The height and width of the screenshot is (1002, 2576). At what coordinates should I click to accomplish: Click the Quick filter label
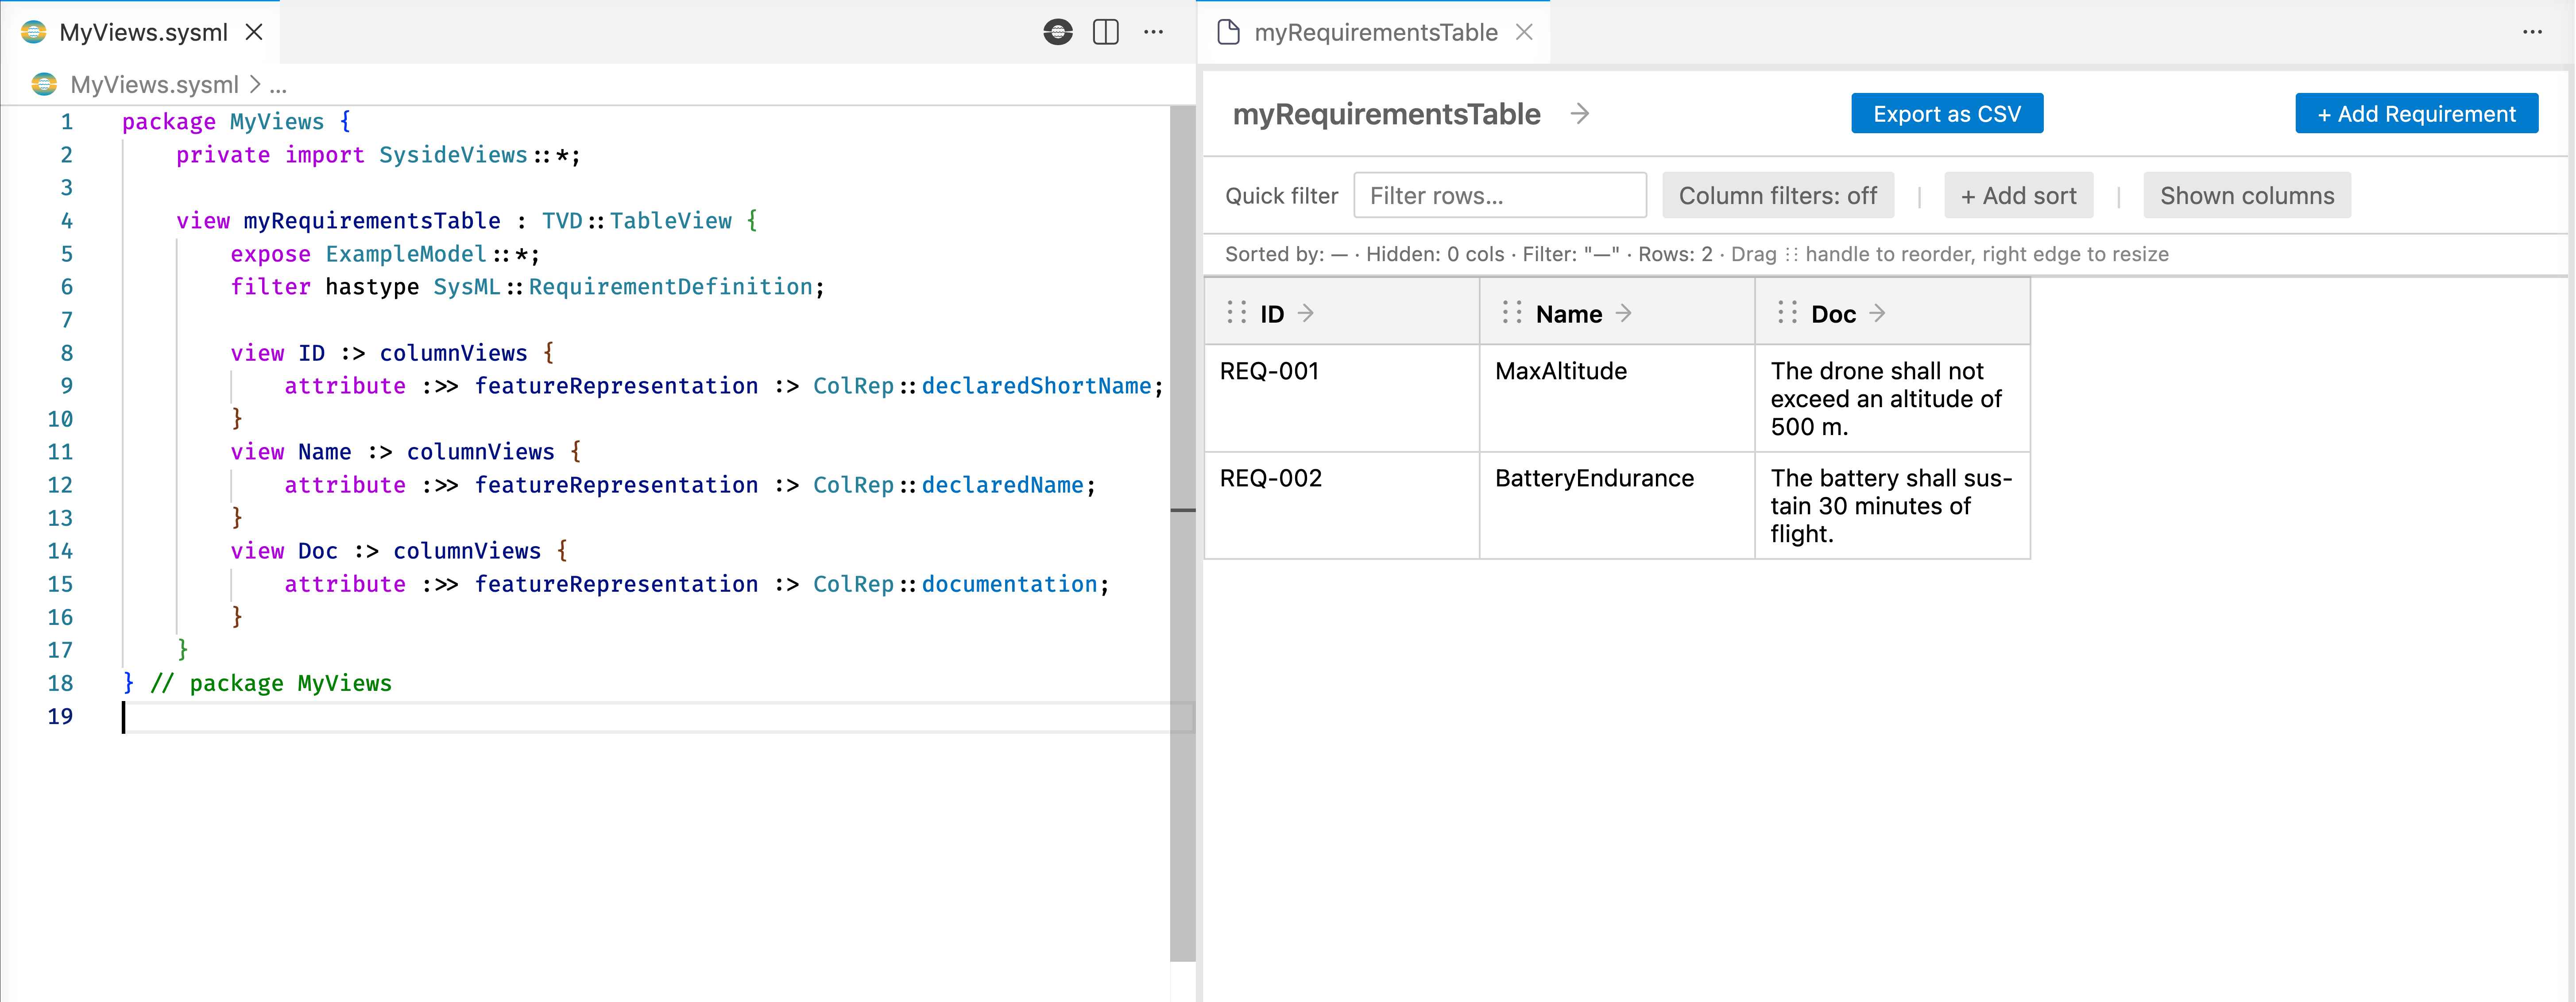pyautogui.click(x=1281, y=196)
